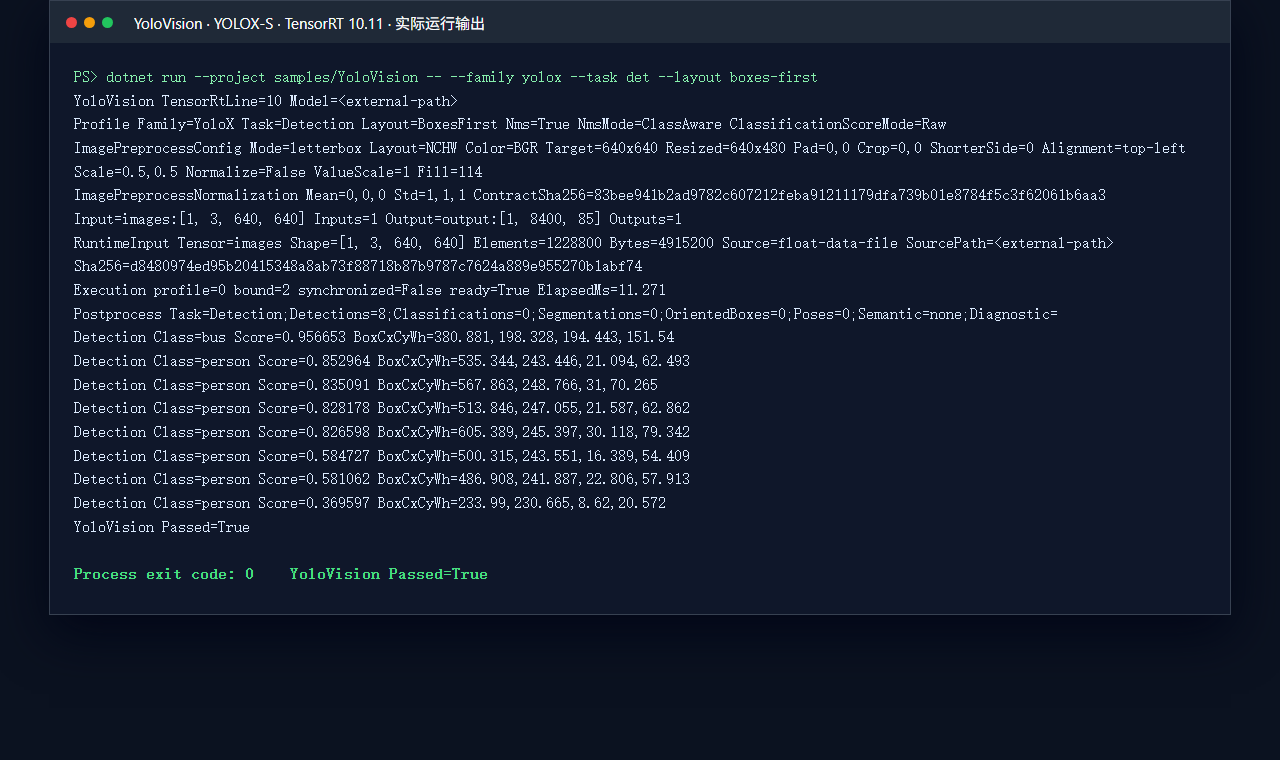Select the green "YoloVision Passed=True" summary text
The image size is (1280, 760).
pos(389,574)
